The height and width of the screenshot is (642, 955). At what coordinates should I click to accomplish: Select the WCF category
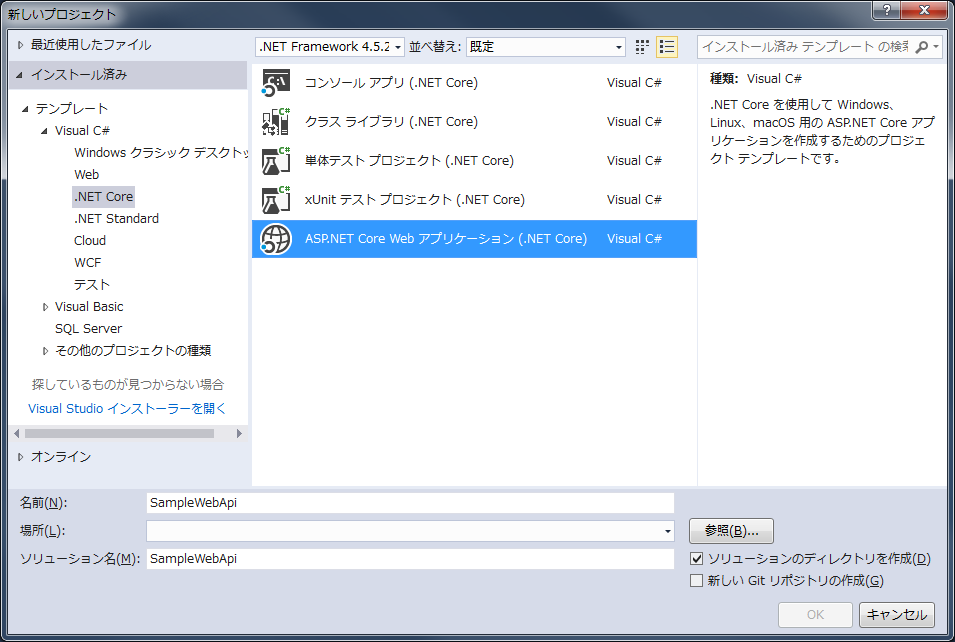(x=88, y=263)
